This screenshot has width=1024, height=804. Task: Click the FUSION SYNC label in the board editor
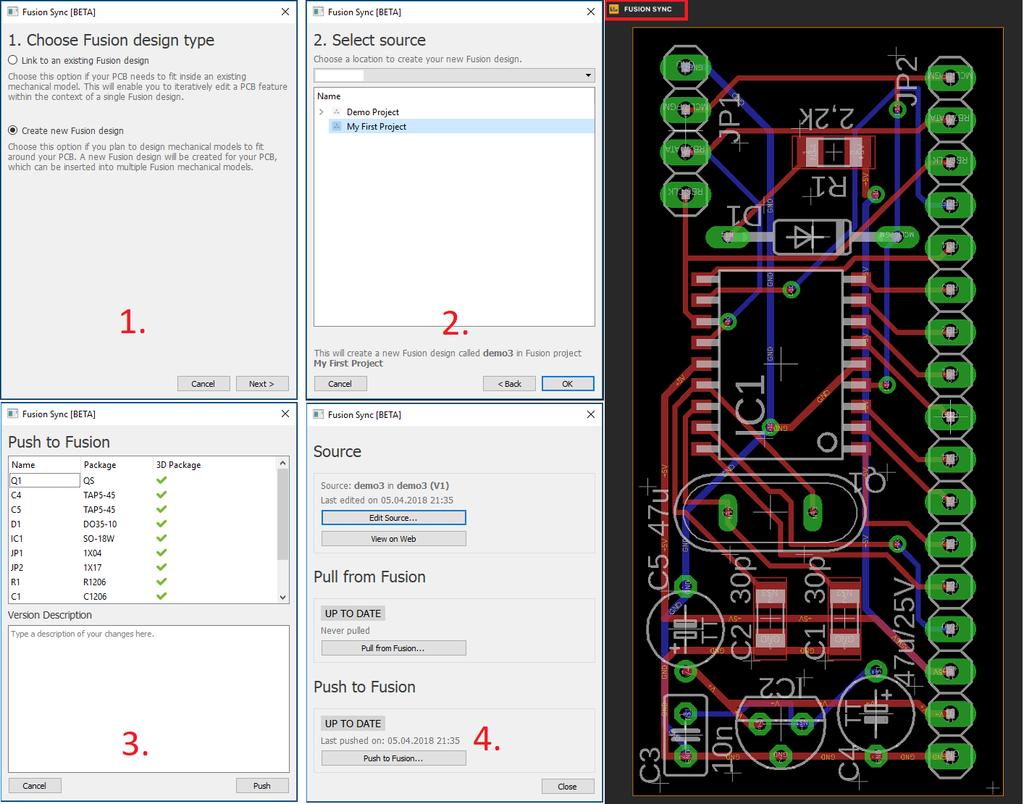(647, 9)
